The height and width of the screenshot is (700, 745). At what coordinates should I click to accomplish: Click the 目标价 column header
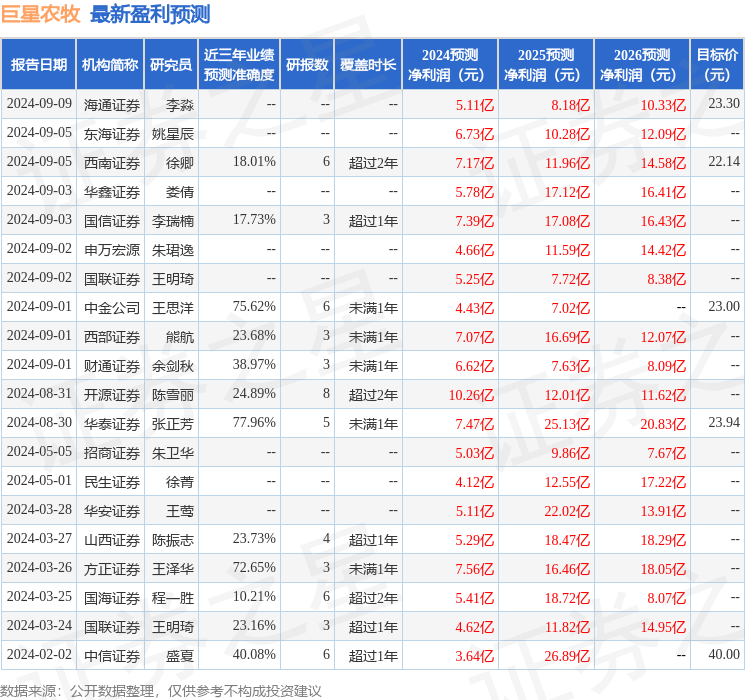click(717, 65)
